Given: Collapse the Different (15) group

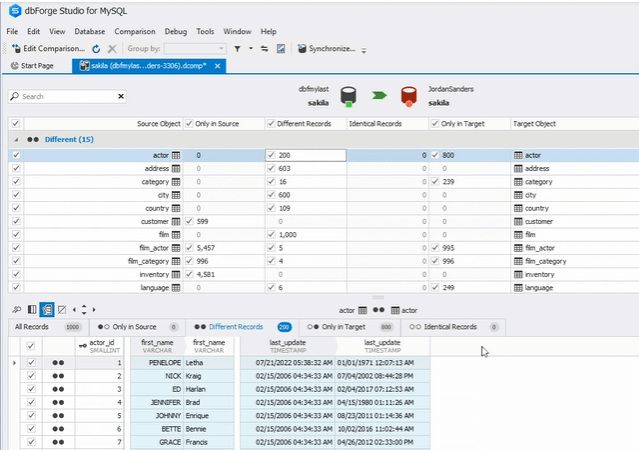Looking at the screenshot, I should click(x=16, y=140).
